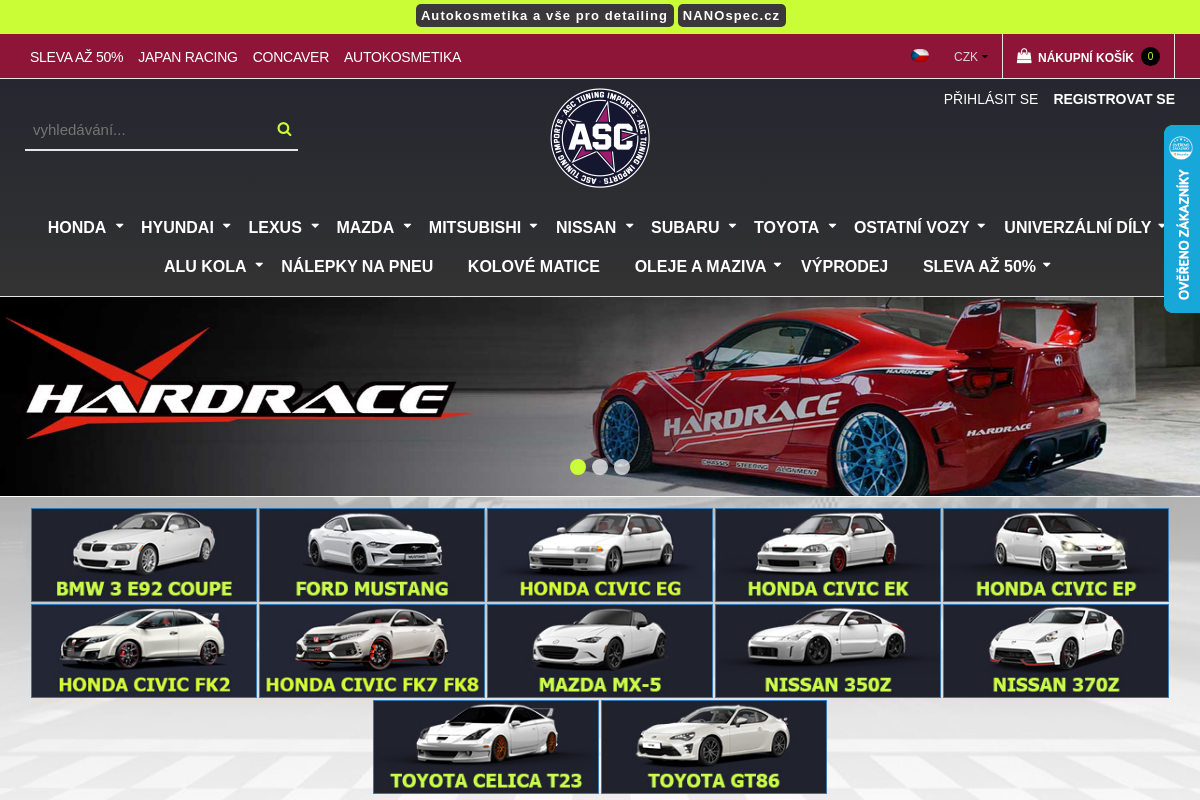
Task: Expand the Mazda menu arrow
Action: pos(407,226)
